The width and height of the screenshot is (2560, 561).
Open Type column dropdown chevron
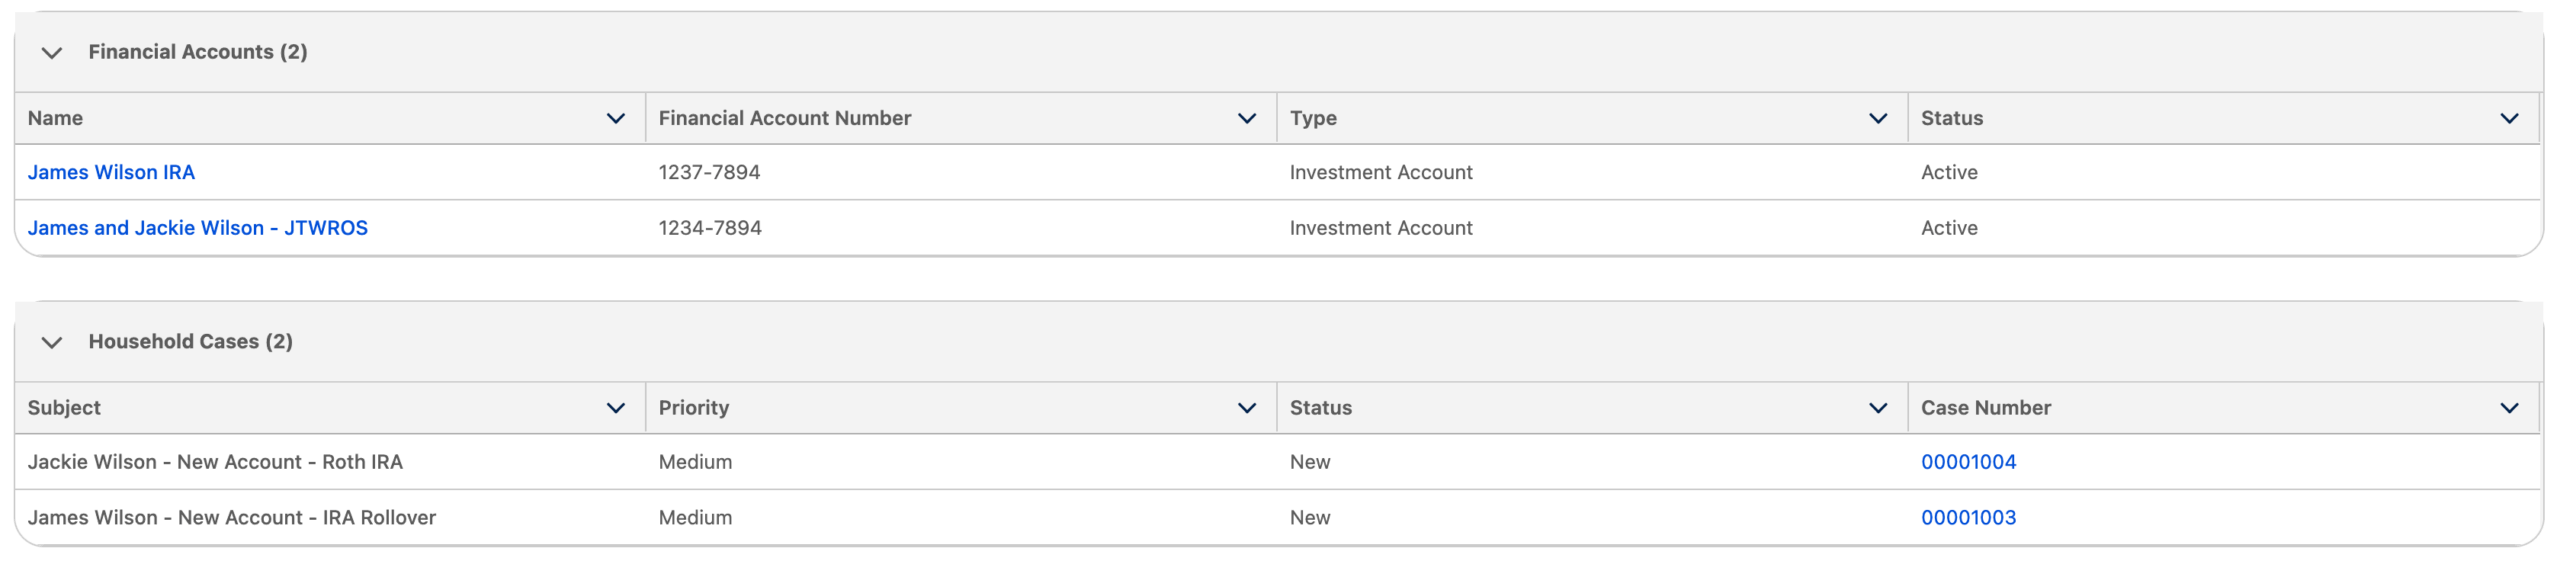[1877, 118]
